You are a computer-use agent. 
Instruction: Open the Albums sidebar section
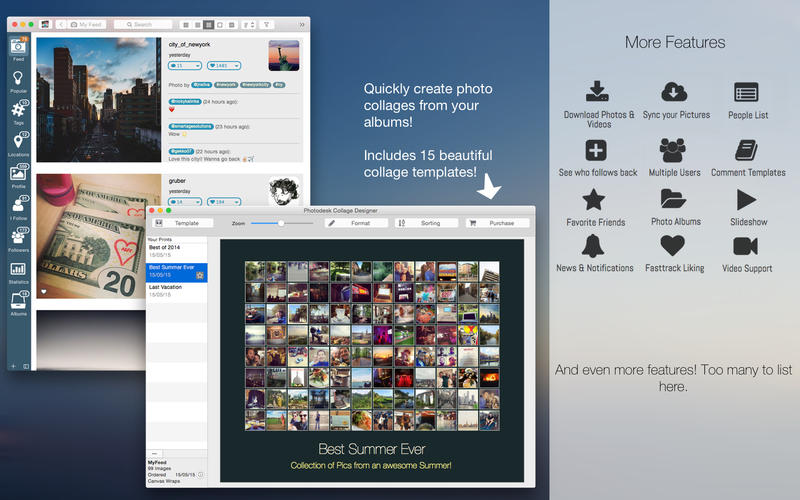[x=18, y=303]
